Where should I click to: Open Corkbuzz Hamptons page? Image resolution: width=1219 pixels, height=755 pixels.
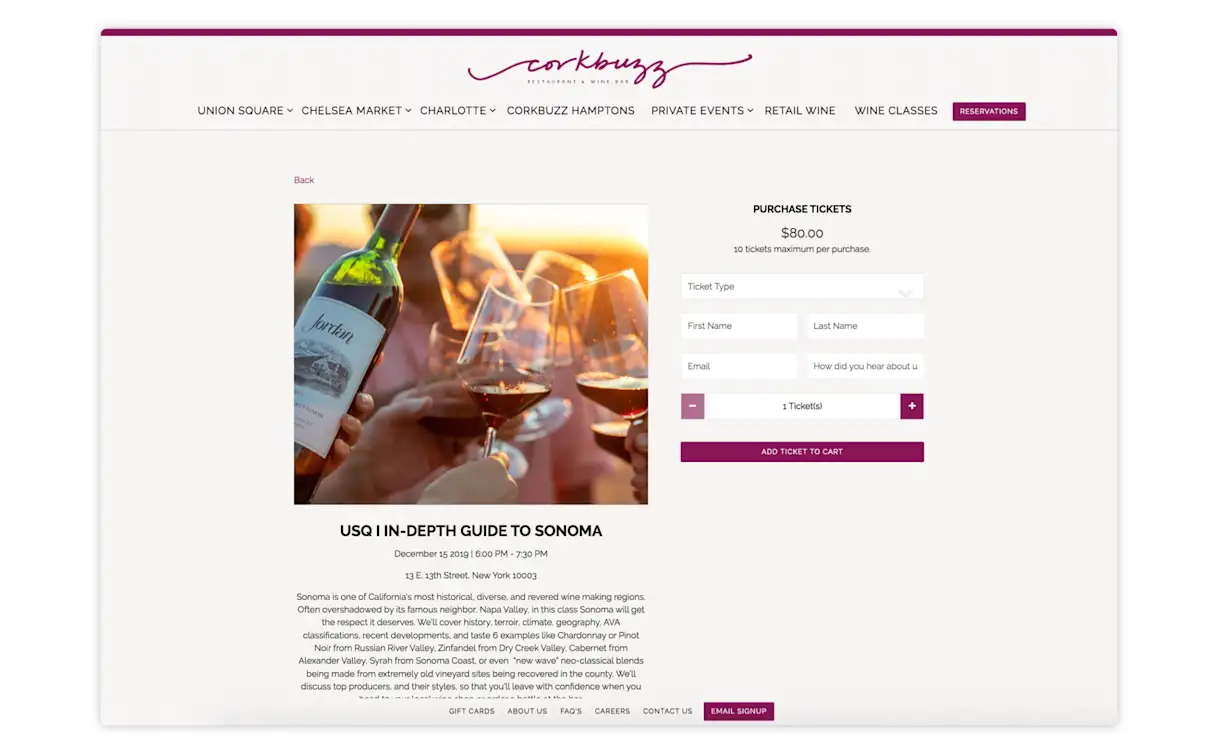571,111
